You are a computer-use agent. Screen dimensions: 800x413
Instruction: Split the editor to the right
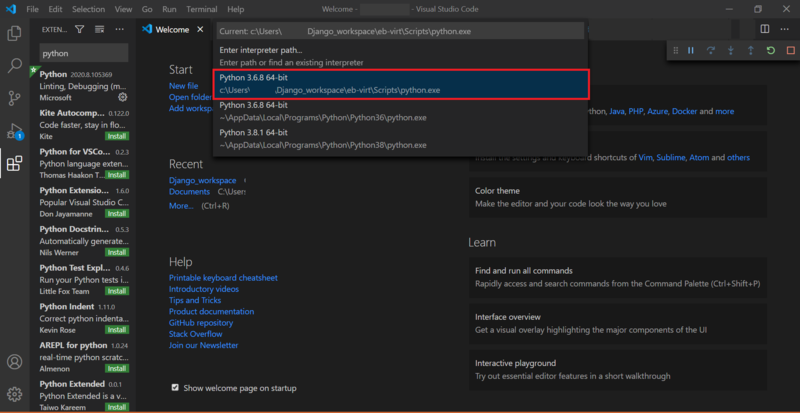pos(765,29)
